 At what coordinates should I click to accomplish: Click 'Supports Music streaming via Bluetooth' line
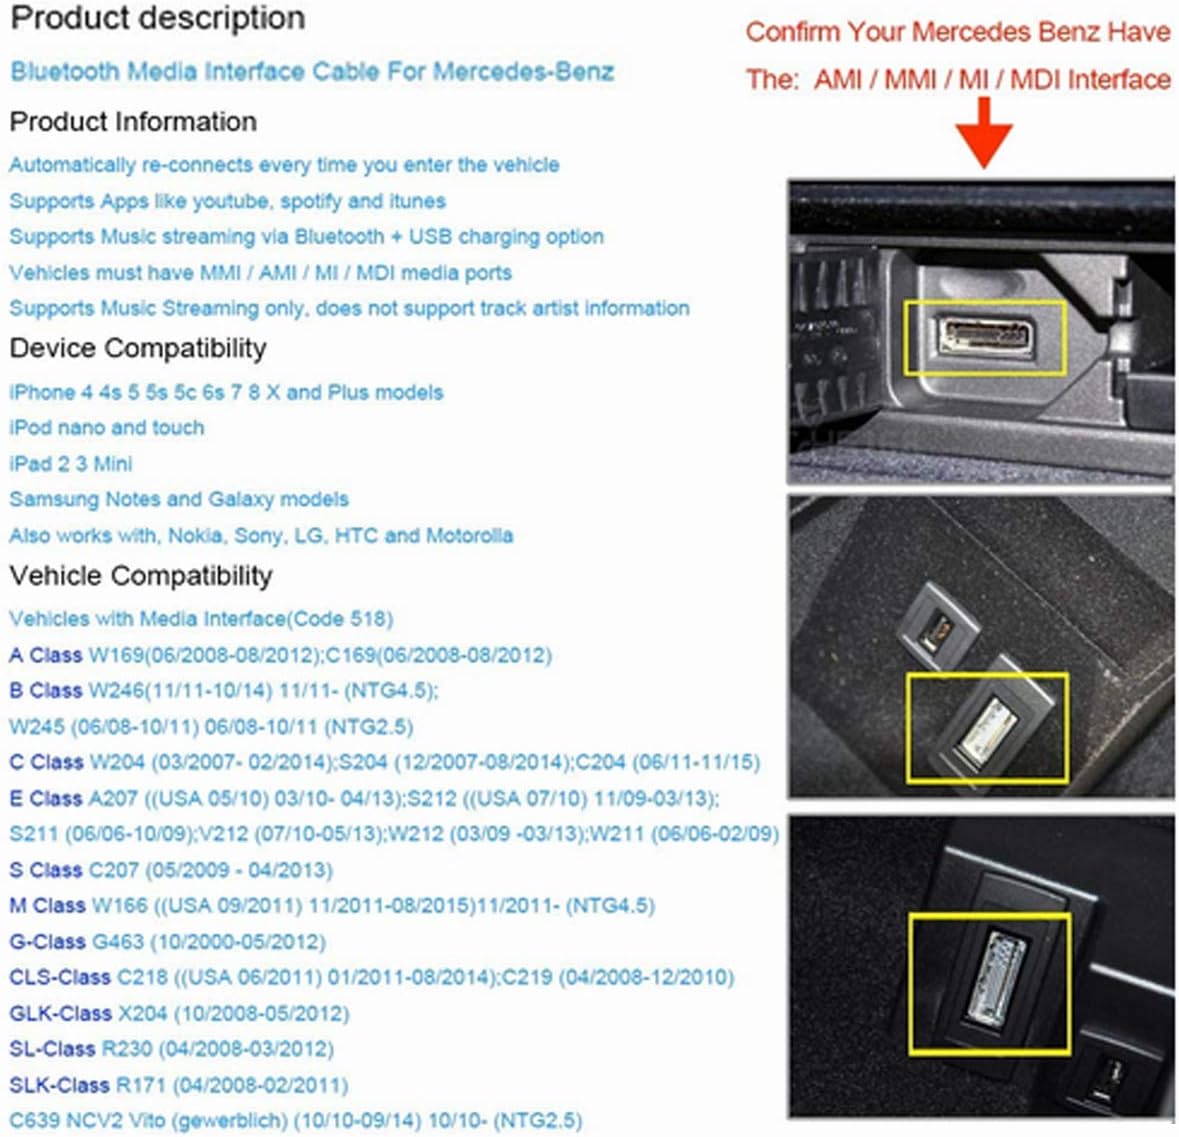pos(306,237)
